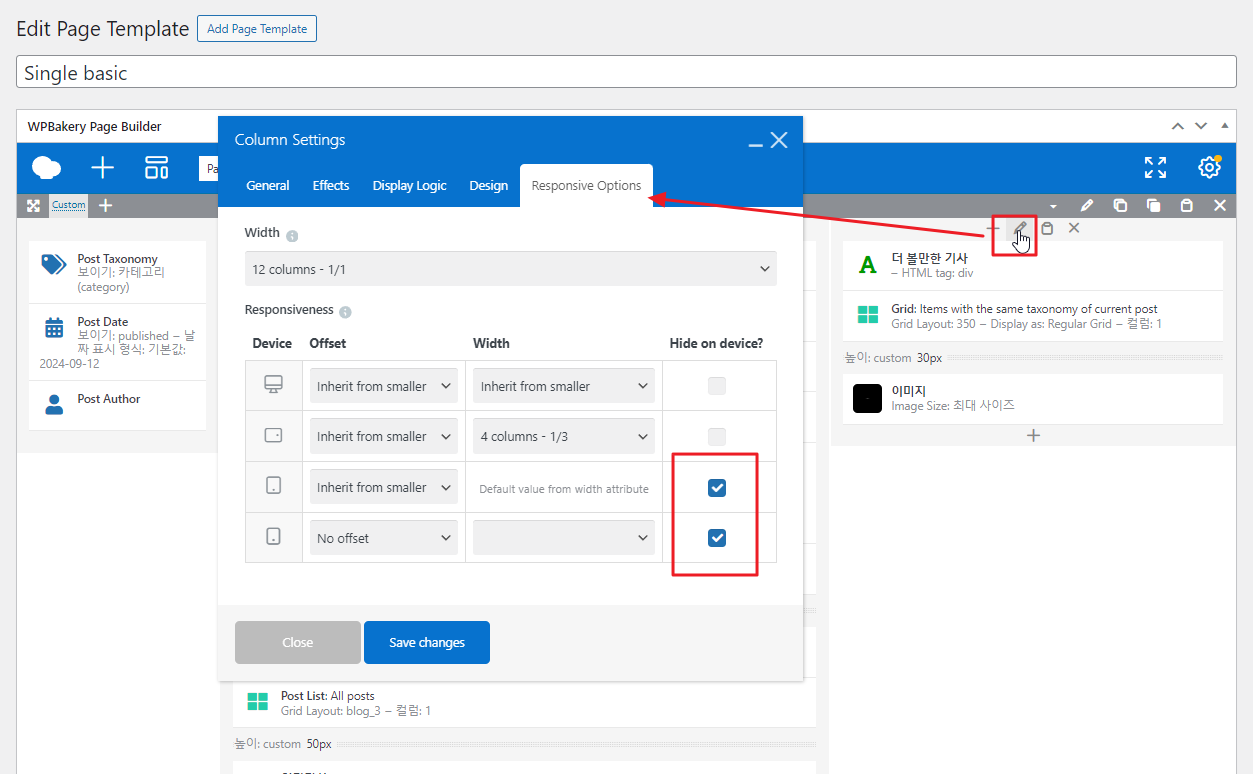Move the WPBakery panel up with the up chevron
Image resolution: width=1253 pixels, height=774 pixels.
pos(1178,126)
